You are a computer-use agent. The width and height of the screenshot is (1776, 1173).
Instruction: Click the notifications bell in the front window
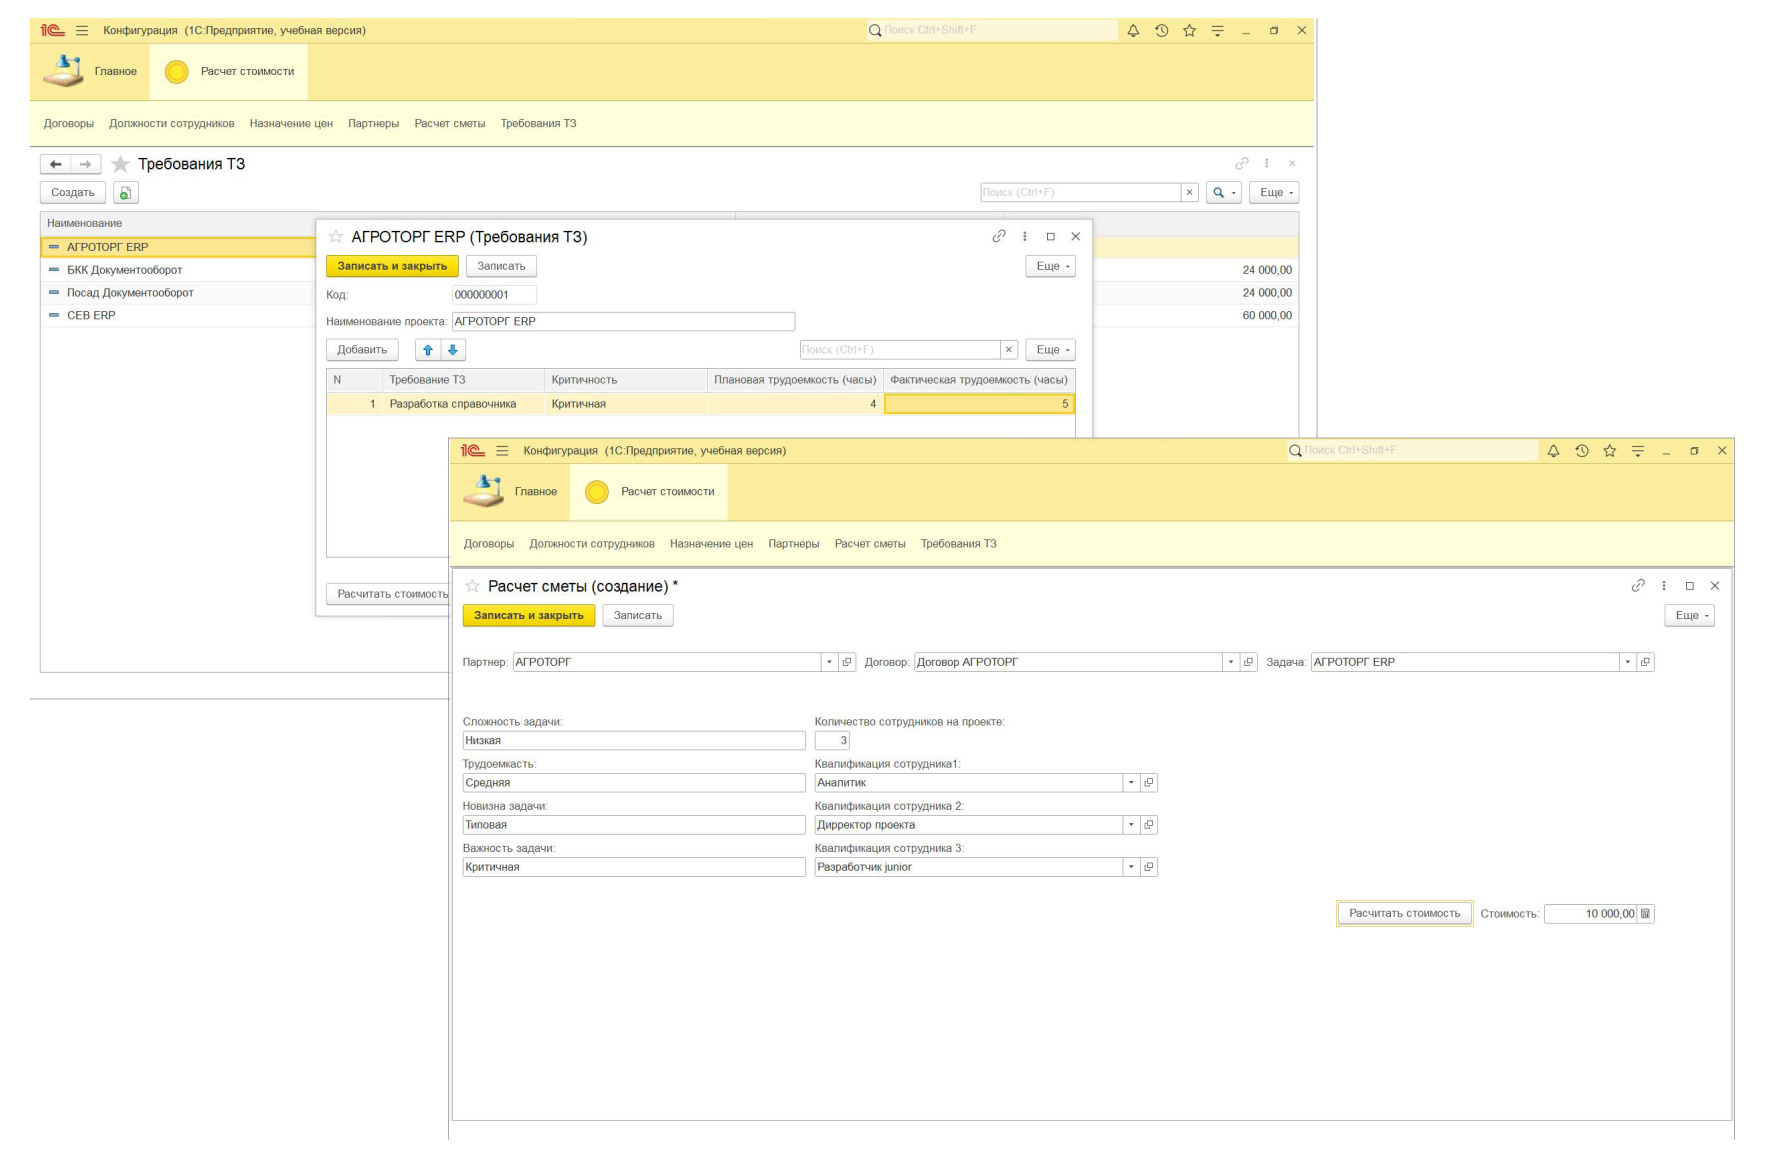tap(1553, 451)
